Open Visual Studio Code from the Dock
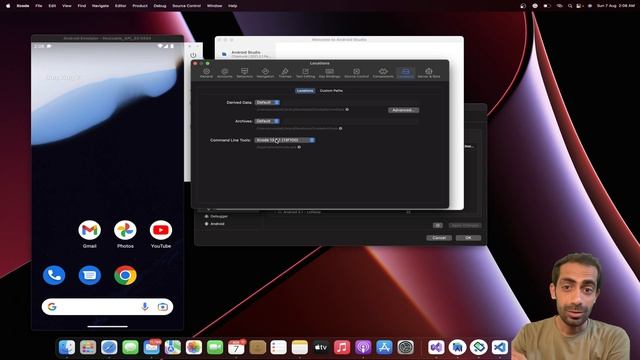The image size is (640, 360). point(500,347)
